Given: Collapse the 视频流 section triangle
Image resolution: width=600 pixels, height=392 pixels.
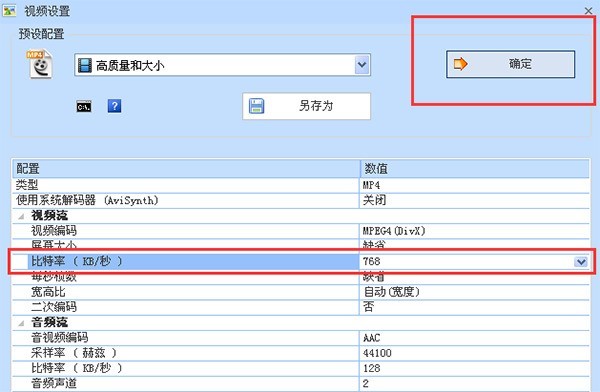Looking at the screenshot, I should (21, 216).
